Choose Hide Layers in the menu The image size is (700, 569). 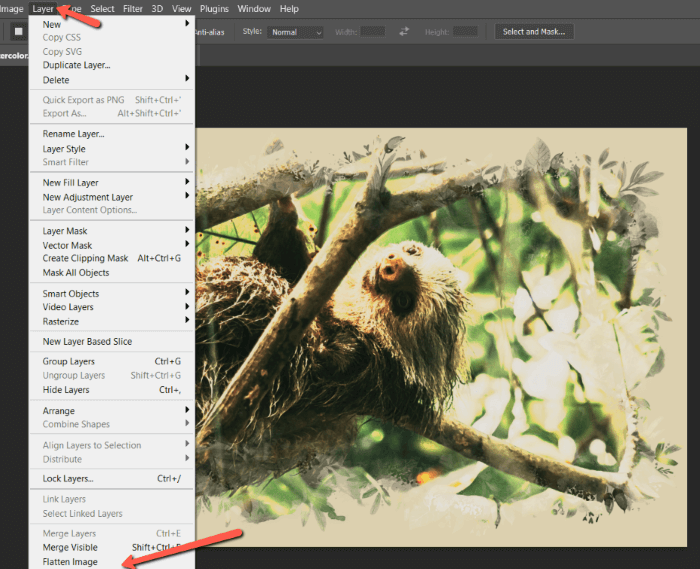coord(66,390)
